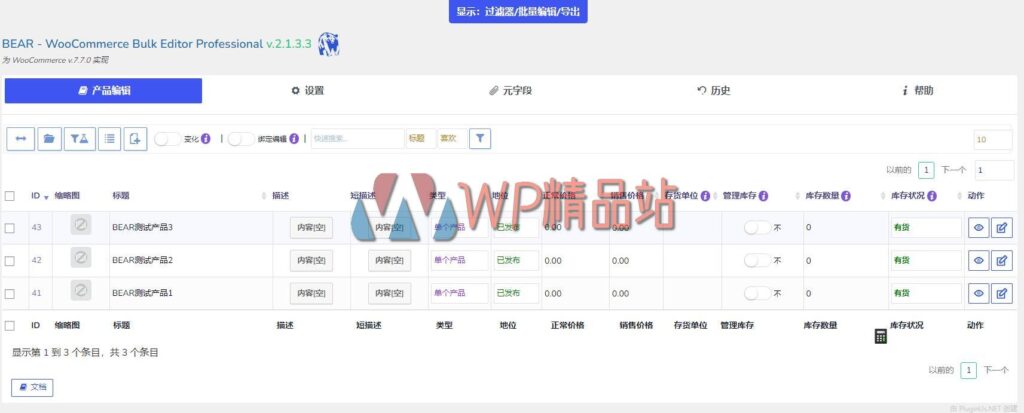
Task: Check the row checkbox for product 43
Action: tap(10, 228)
